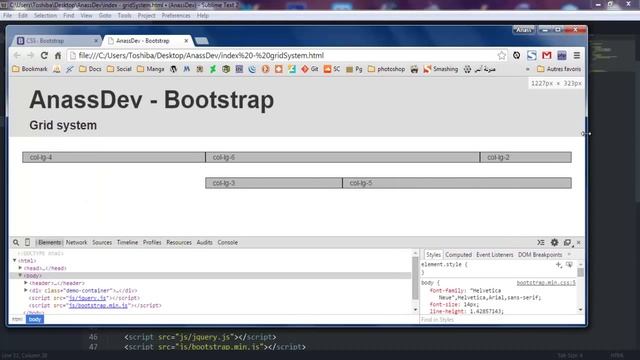Open the Profiles tab
The width and height of the screenshot is (640, 360).
point(152,242)
